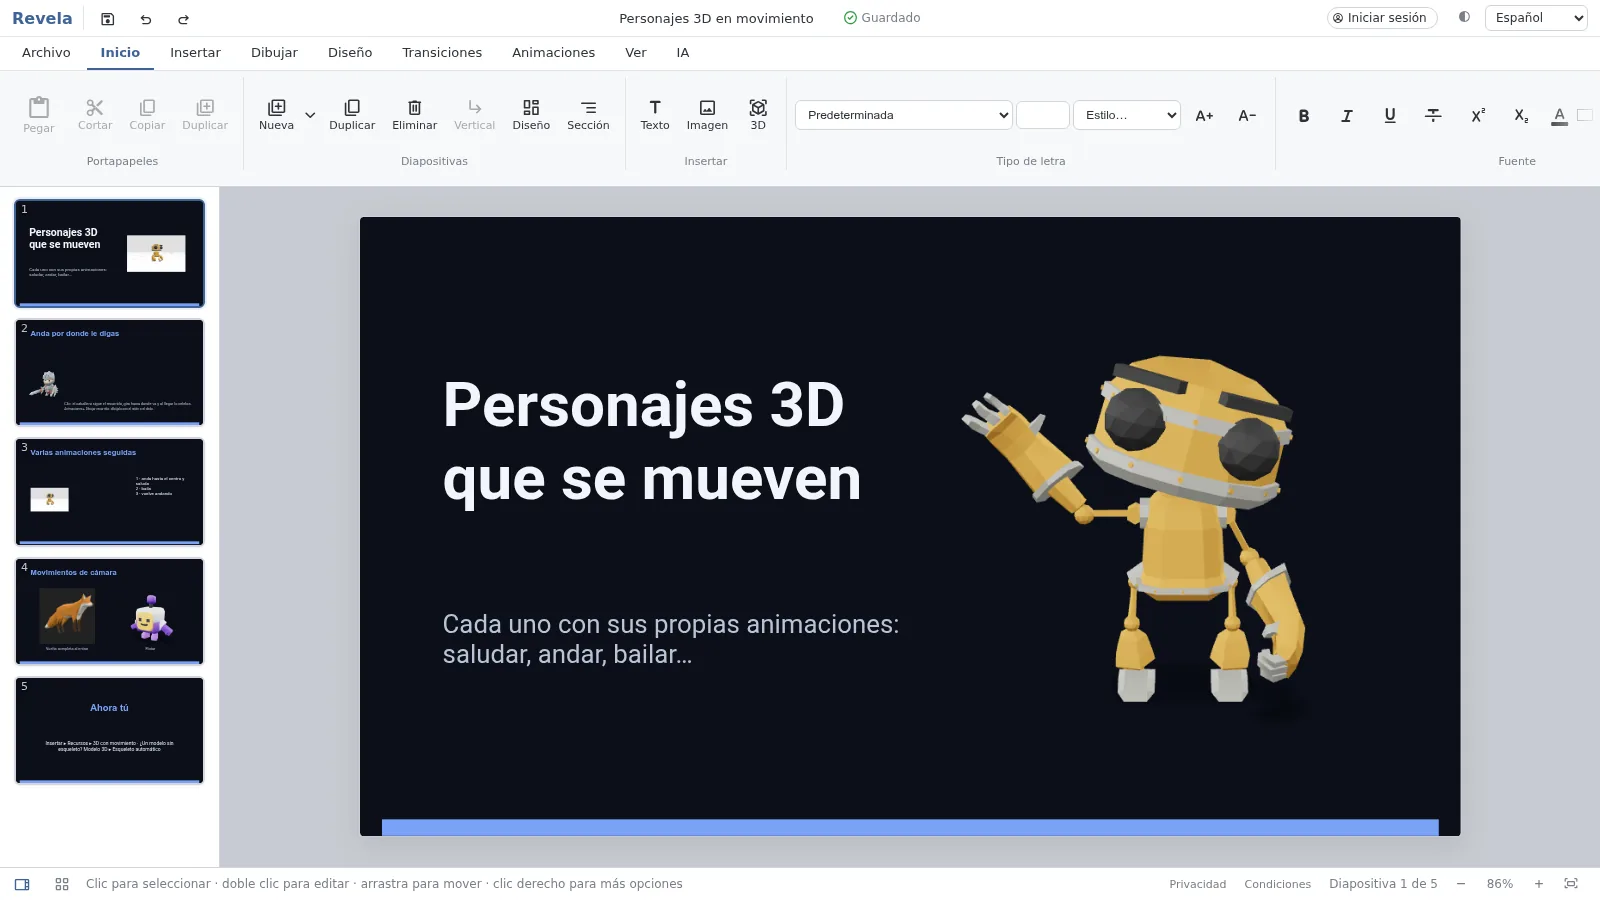Open the Predeterminada font dropdown
The image size is (1600, 900).
pyautogui.click(x=904, y=115)
